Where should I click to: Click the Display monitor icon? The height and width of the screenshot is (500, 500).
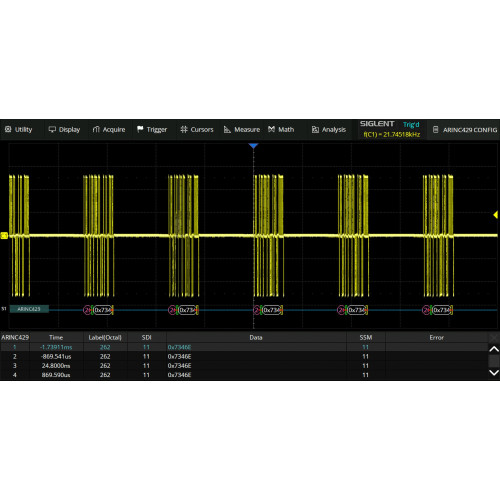coord(52,129)
